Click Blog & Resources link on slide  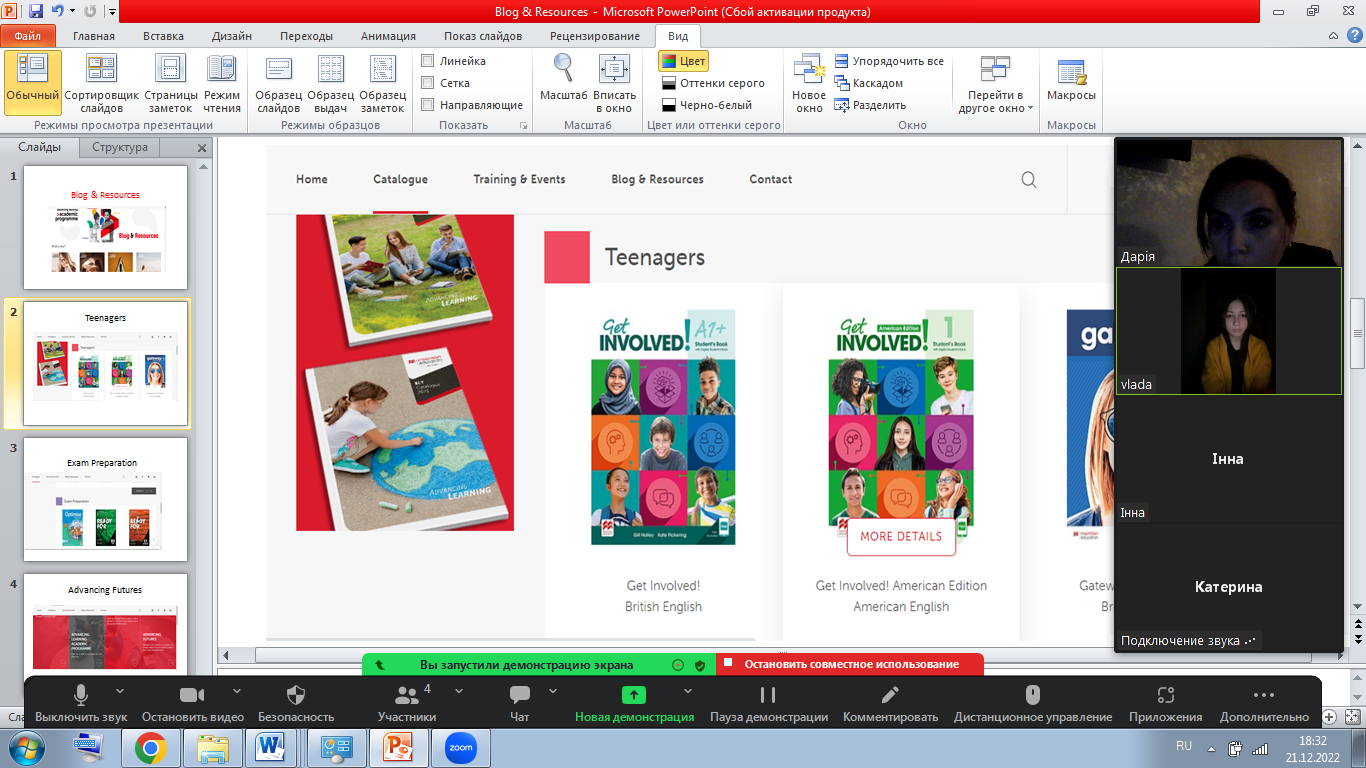pos(657,180)
